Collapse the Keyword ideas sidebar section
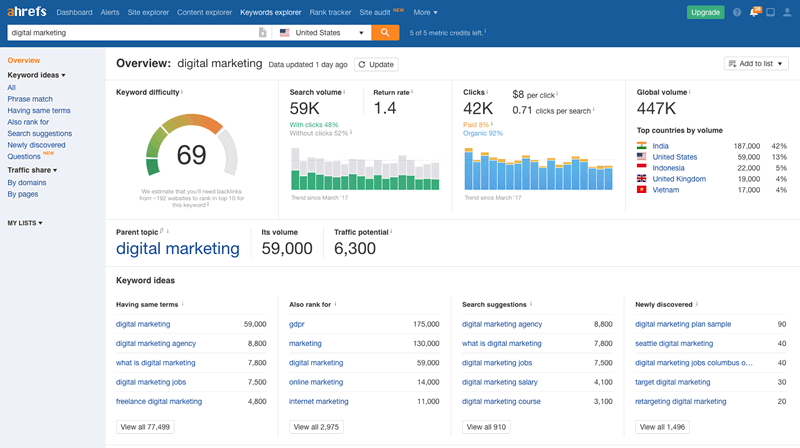The image size is (800, 448). pyautogui.click(x=36, y=75)
